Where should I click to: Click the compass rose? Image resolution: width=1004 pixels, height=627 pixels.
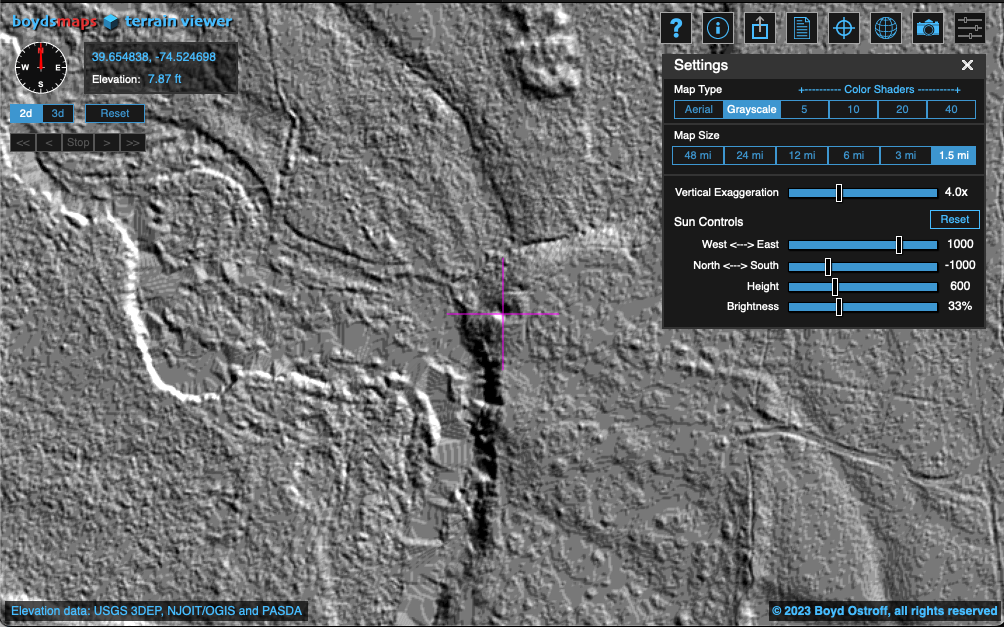[41, 67]
